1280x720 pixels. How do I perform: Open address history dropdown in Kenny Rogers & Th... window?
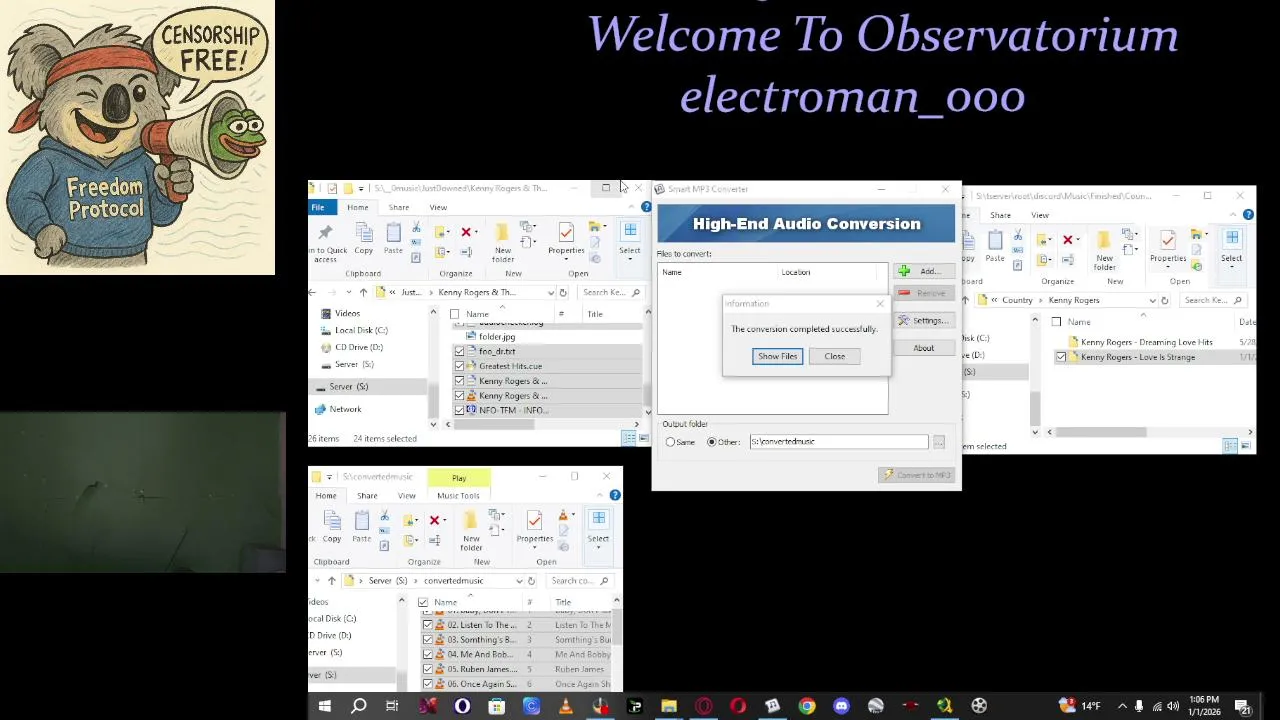(550, 293)
